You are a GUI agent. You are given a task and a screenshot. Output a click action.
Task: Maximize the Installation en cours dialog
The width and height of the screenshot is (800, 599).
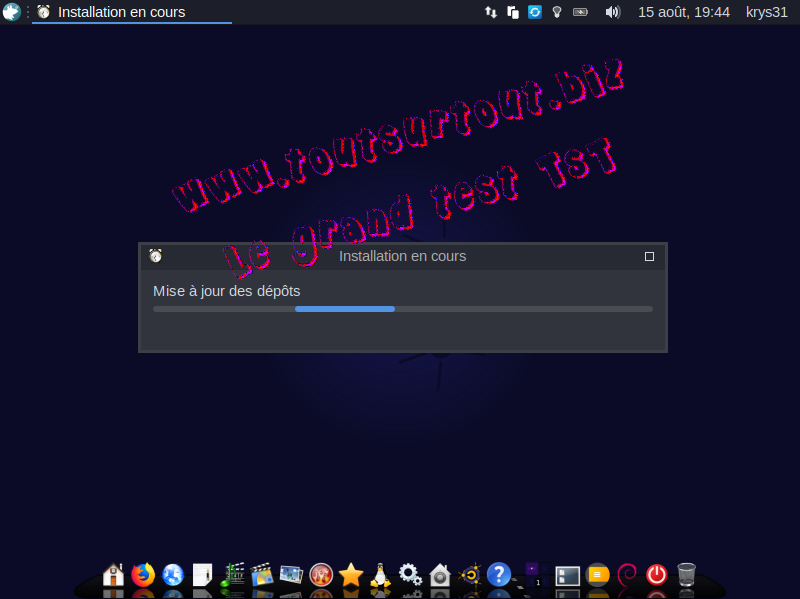point(649,256)
